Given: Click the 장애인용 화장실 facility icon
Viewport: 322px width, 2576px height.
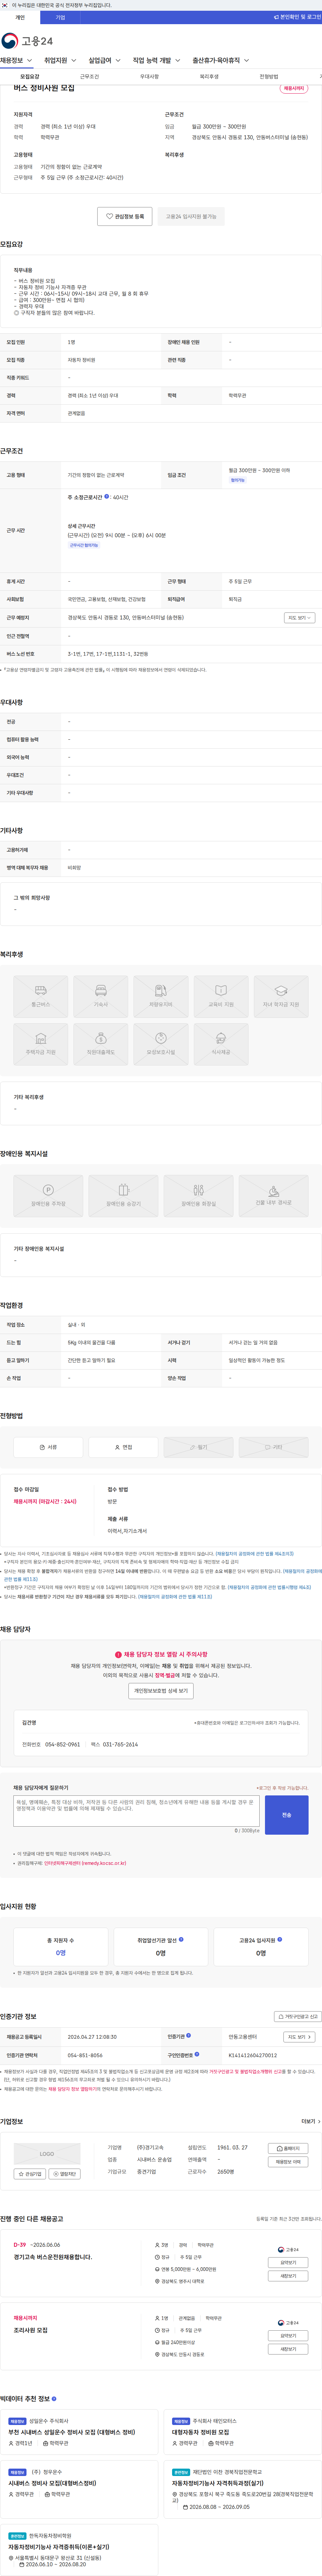Looking at the screenshot, I should (198, 1196).
